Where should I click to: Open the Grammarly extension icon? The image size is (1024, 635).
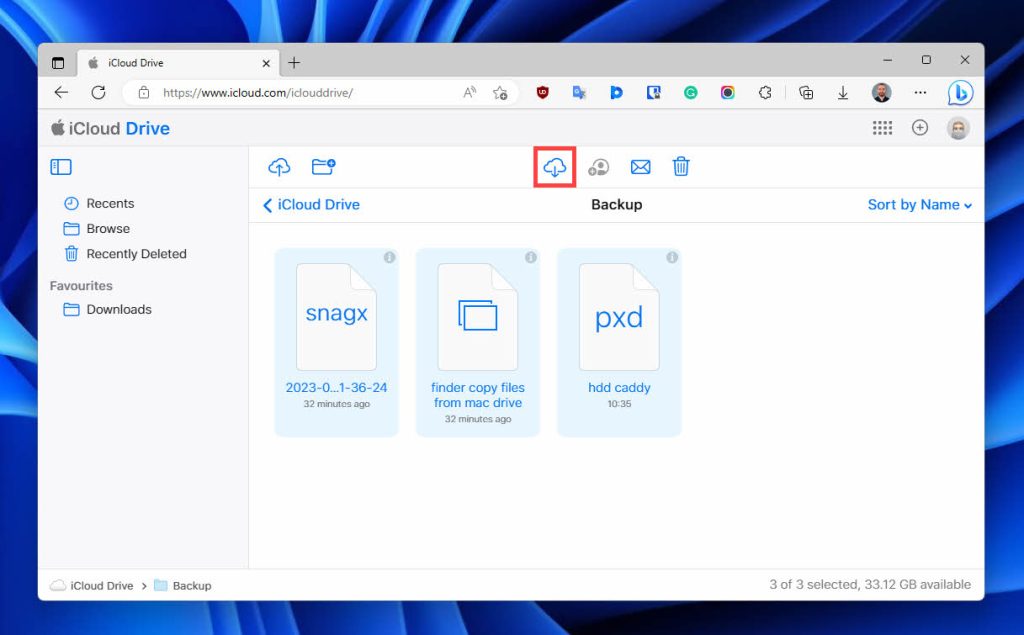tap(690, 93)
